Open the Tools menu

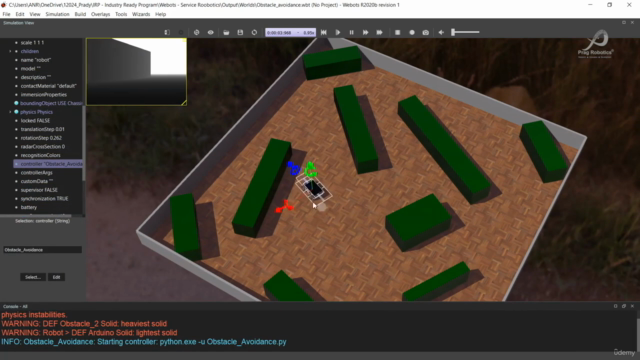[x=121, y=14]
